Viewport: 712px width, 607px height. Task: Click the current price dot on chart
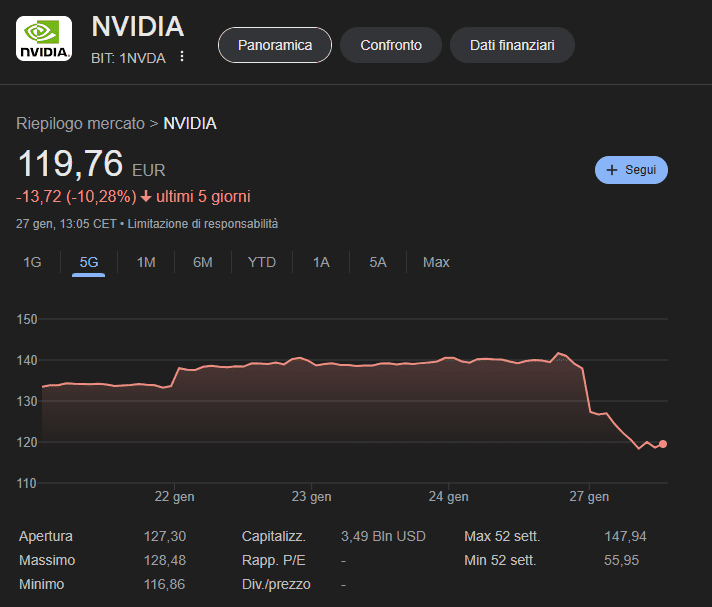[663, 444]
